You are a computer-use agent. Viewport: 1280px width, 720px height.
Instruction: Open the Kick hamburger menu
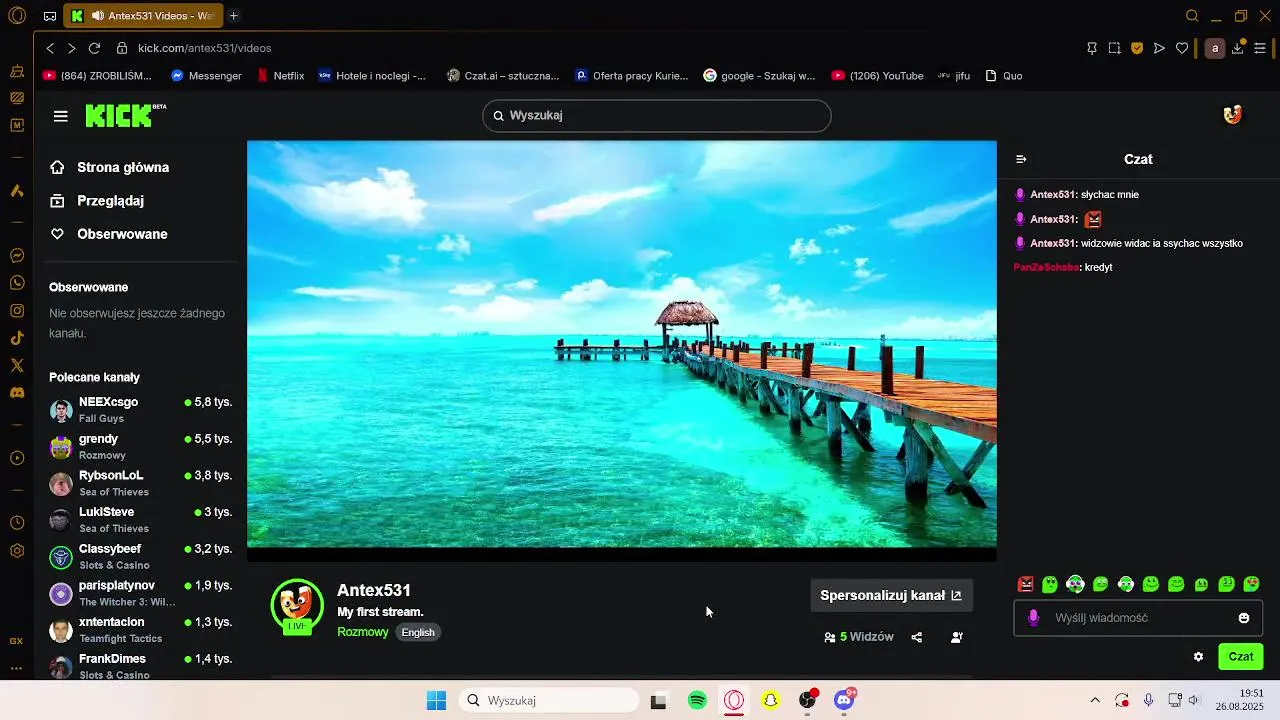point(61,116)
